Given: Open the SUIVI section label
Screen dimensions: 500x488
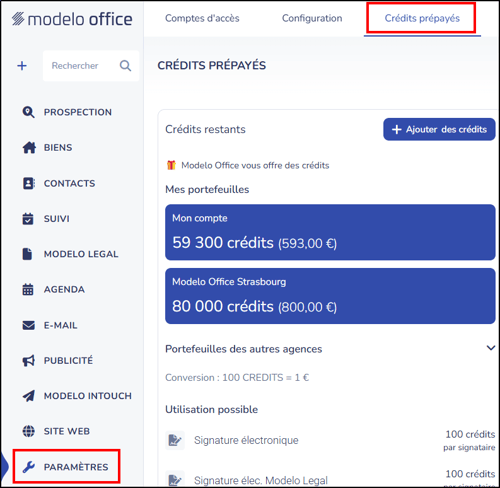Looking at the screenshot, I should pos(57,219).
